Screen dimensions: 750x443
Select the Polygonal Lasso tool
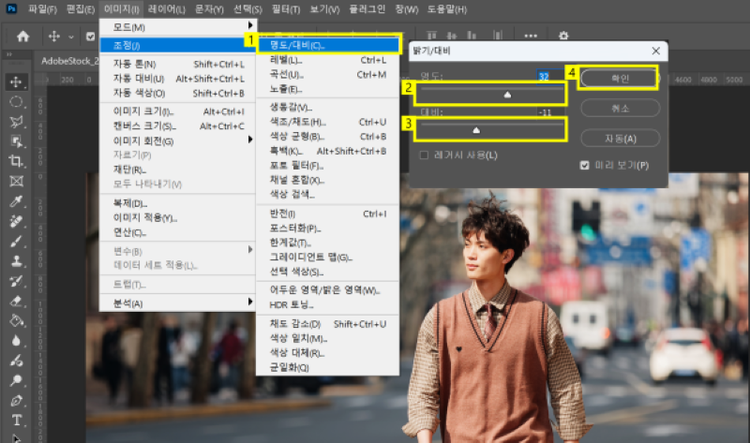(x=16, y=122)
